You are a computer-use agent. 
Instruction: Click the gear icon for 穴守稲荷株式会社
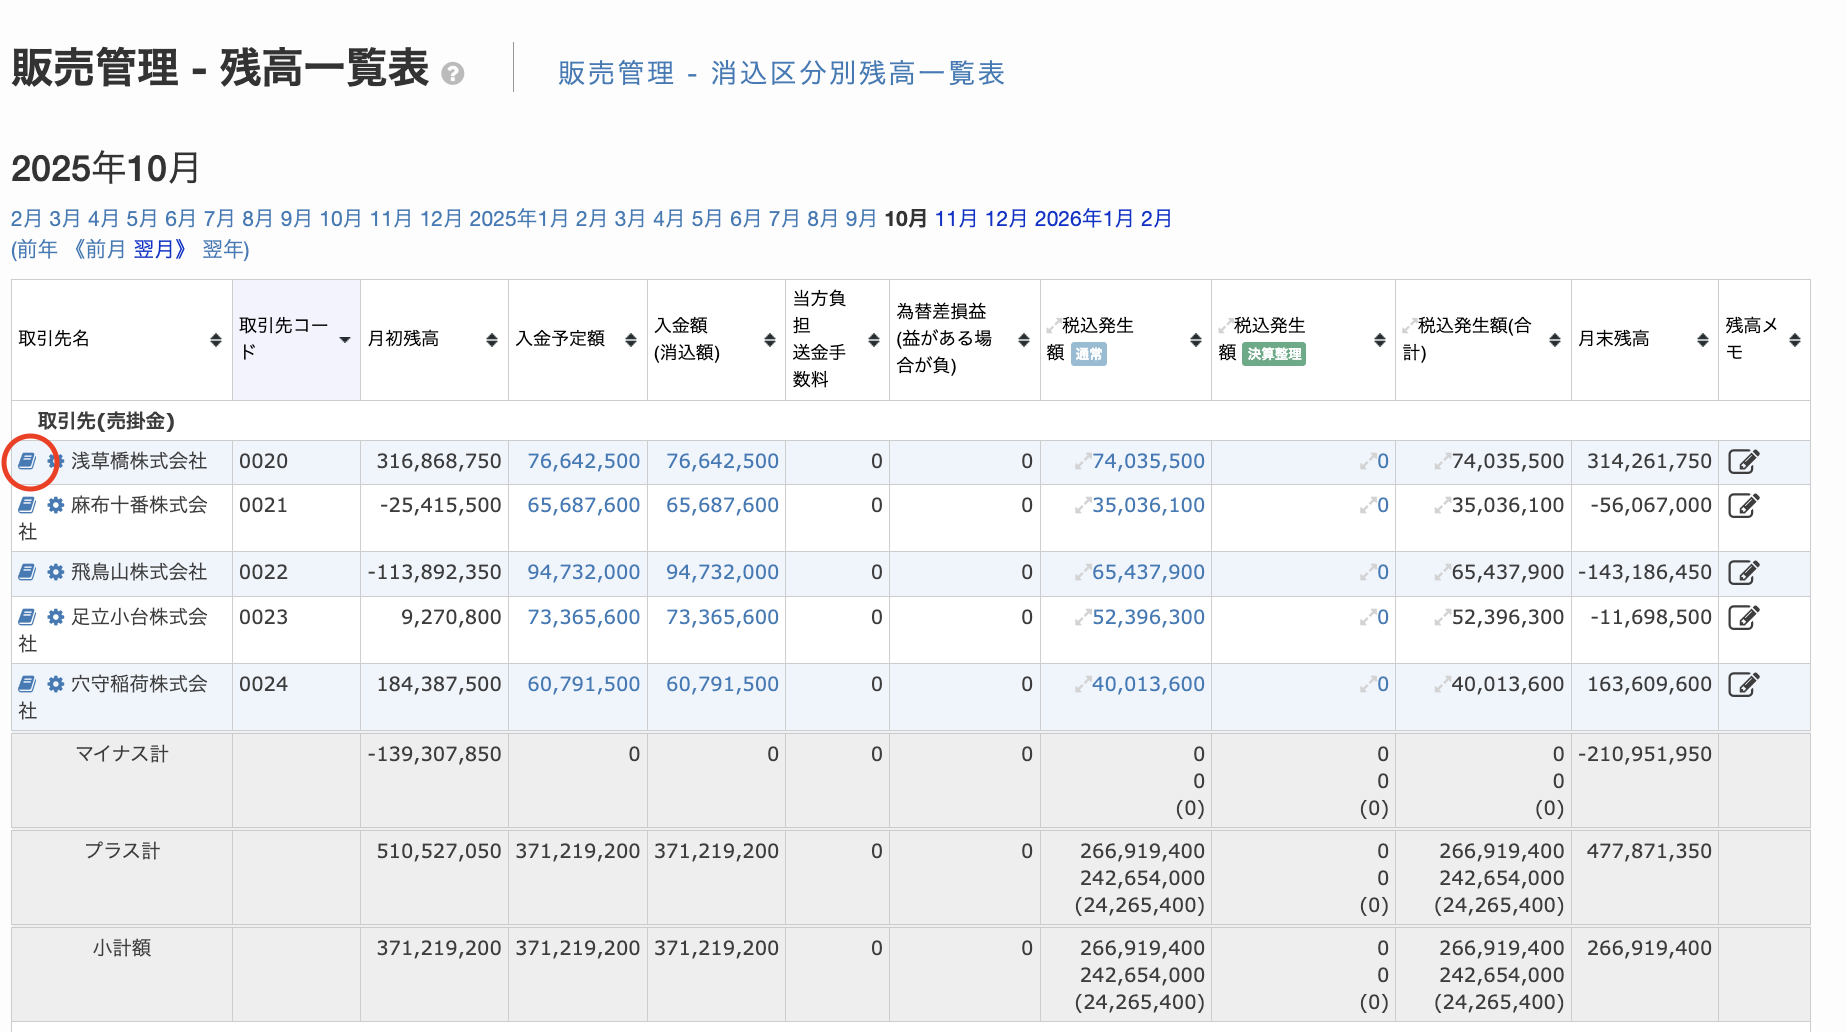(x=56, y=684)
